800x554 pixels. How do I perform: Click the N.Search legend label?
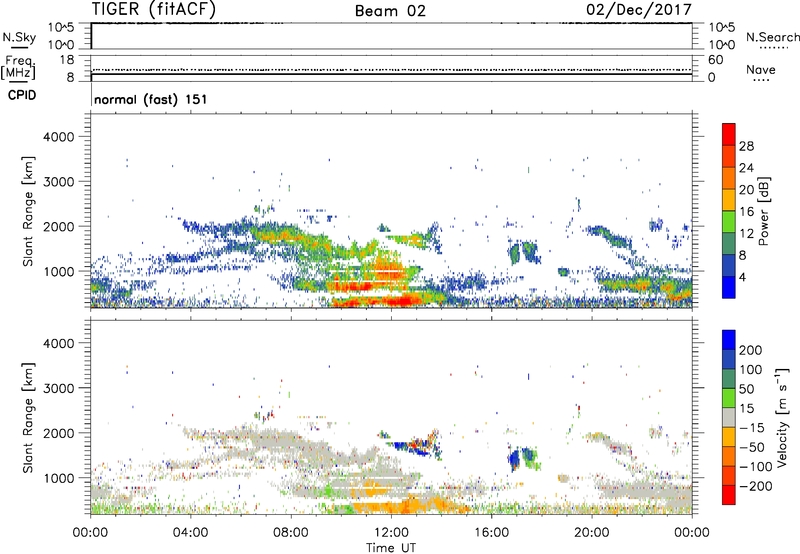pyautogui.click(x=772, y=37)
